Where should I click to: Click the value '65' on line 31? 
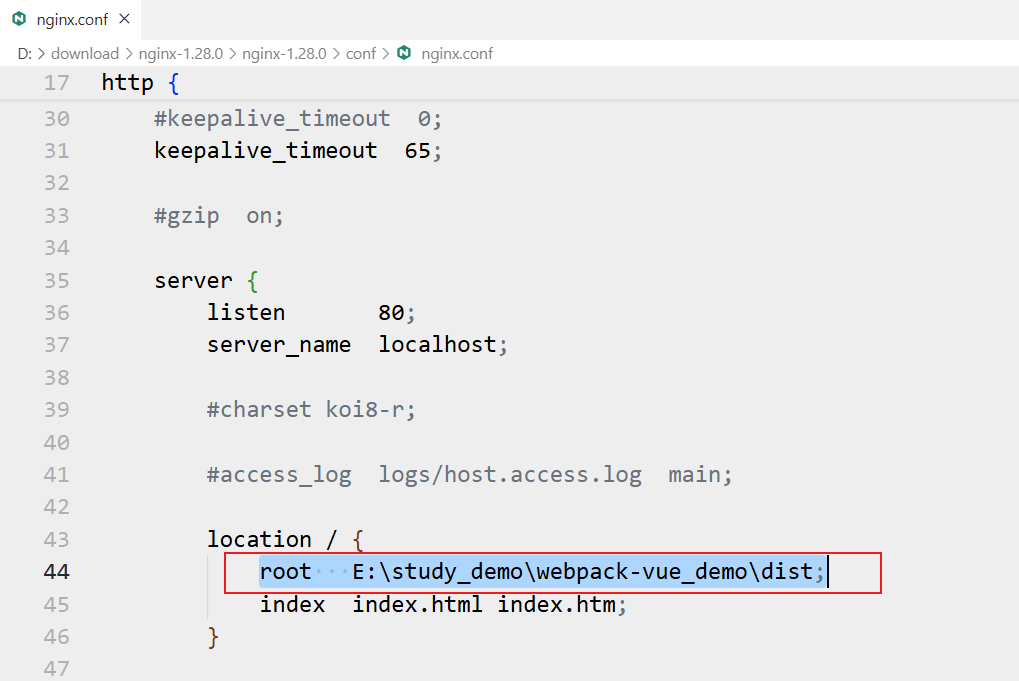pos(417,151)
